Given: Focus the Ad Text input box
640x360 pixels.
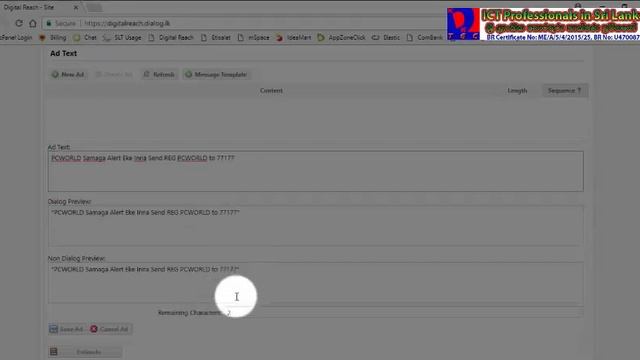Looking at the screenshot, I should pyautogui.click(x=316, y=171).
